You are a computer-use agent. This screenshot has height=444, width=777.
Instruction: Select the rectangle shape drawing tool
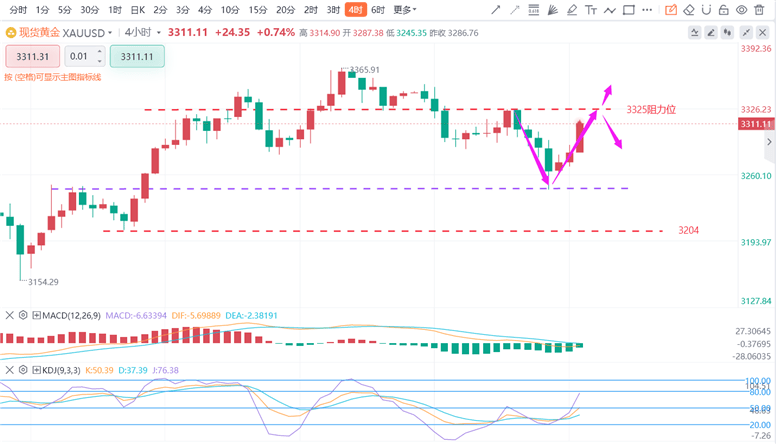click(x=628, y=10)
